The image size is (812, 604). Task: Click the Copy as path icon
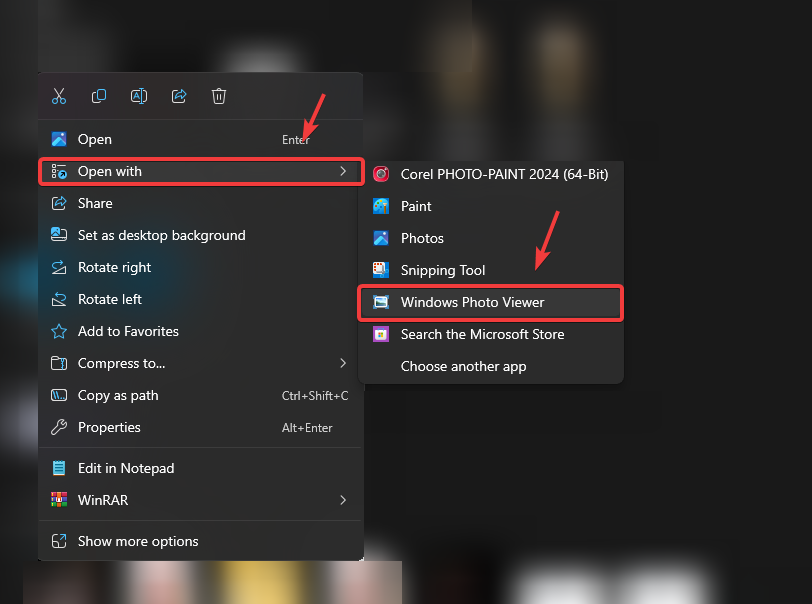click(59, 395)
